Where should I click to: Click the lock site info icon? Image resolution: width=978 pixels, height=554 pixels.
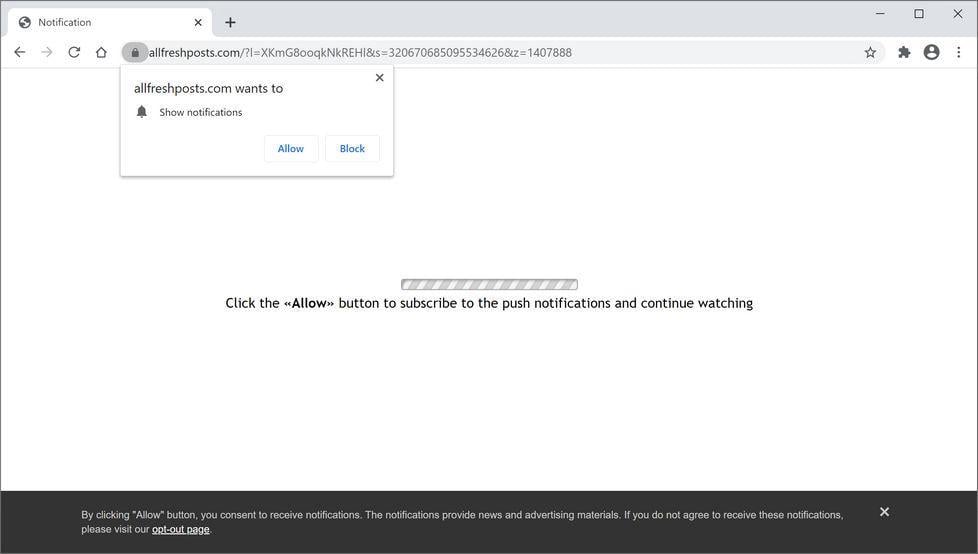(135, 52)
